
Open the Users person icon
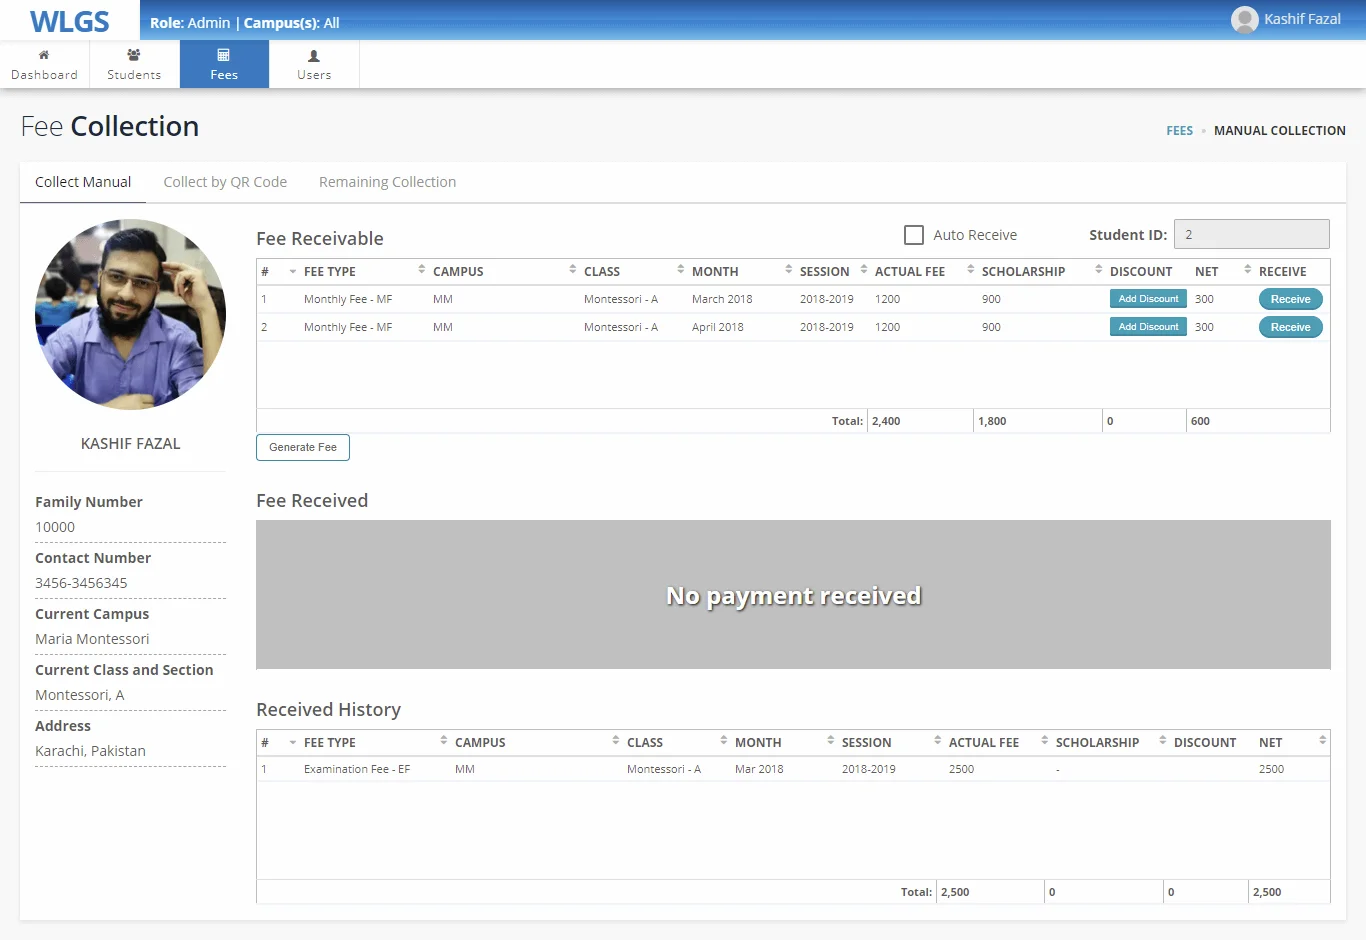point(314,56)
